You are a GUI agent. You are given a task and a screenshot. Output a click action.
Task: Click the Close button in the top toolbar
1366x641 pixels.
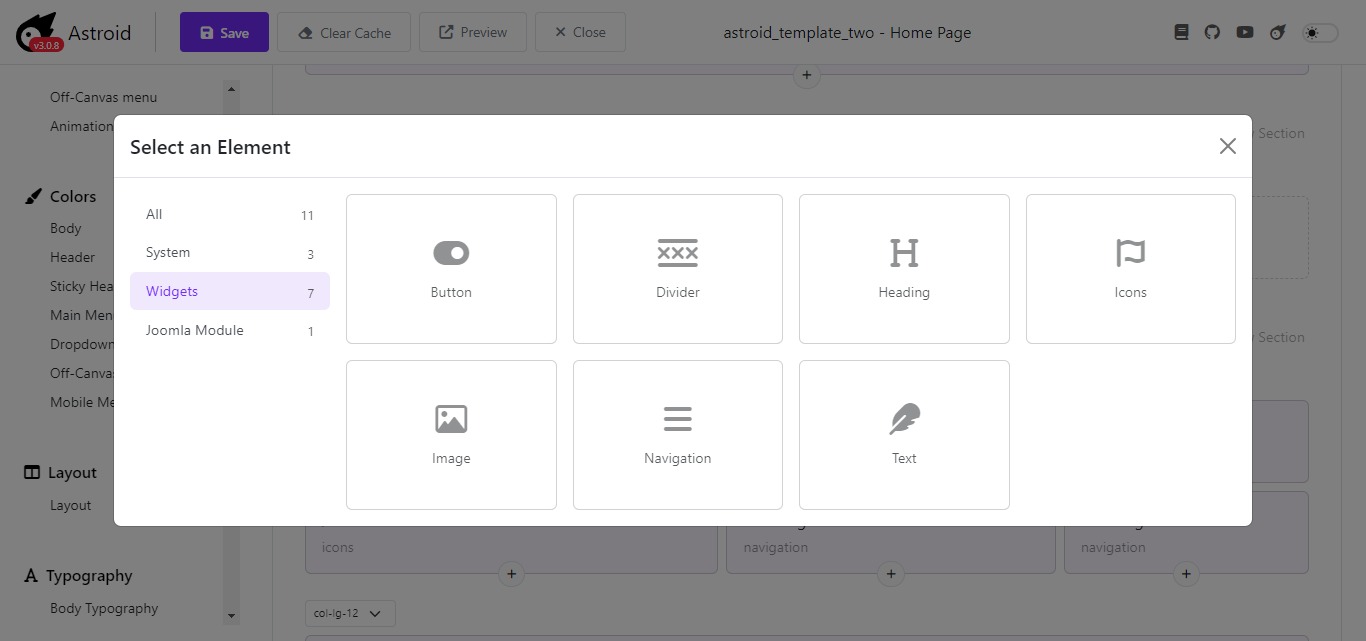580,32
